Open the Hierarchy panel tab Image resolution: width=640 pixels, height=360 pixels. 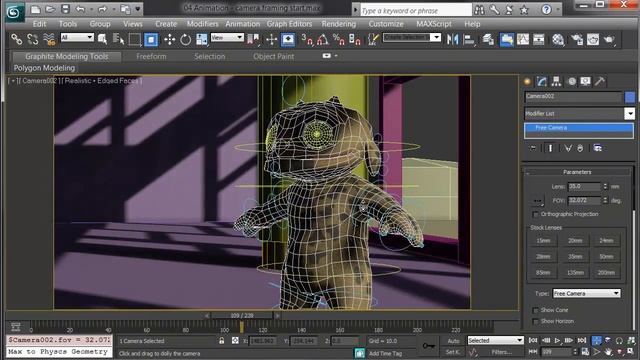(556, 81)
